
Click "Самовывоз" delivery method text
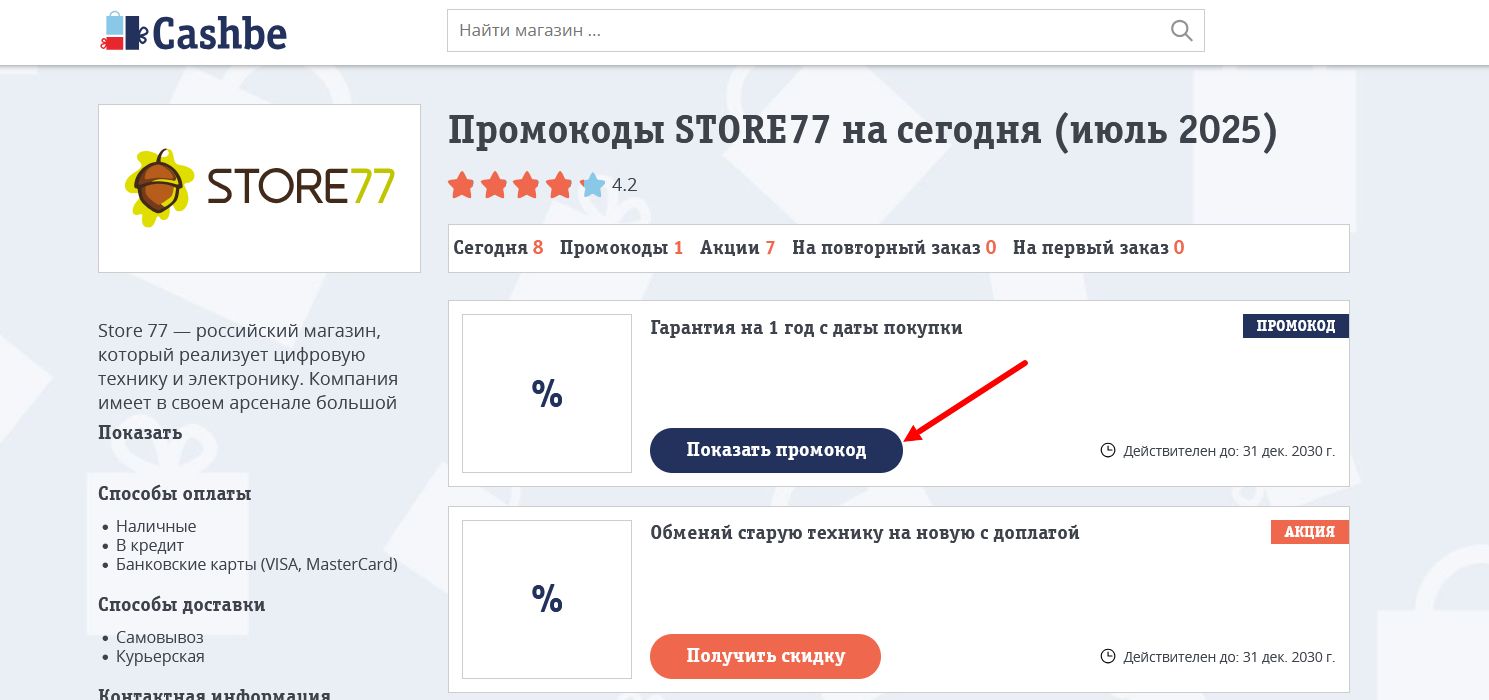point(160,637)
